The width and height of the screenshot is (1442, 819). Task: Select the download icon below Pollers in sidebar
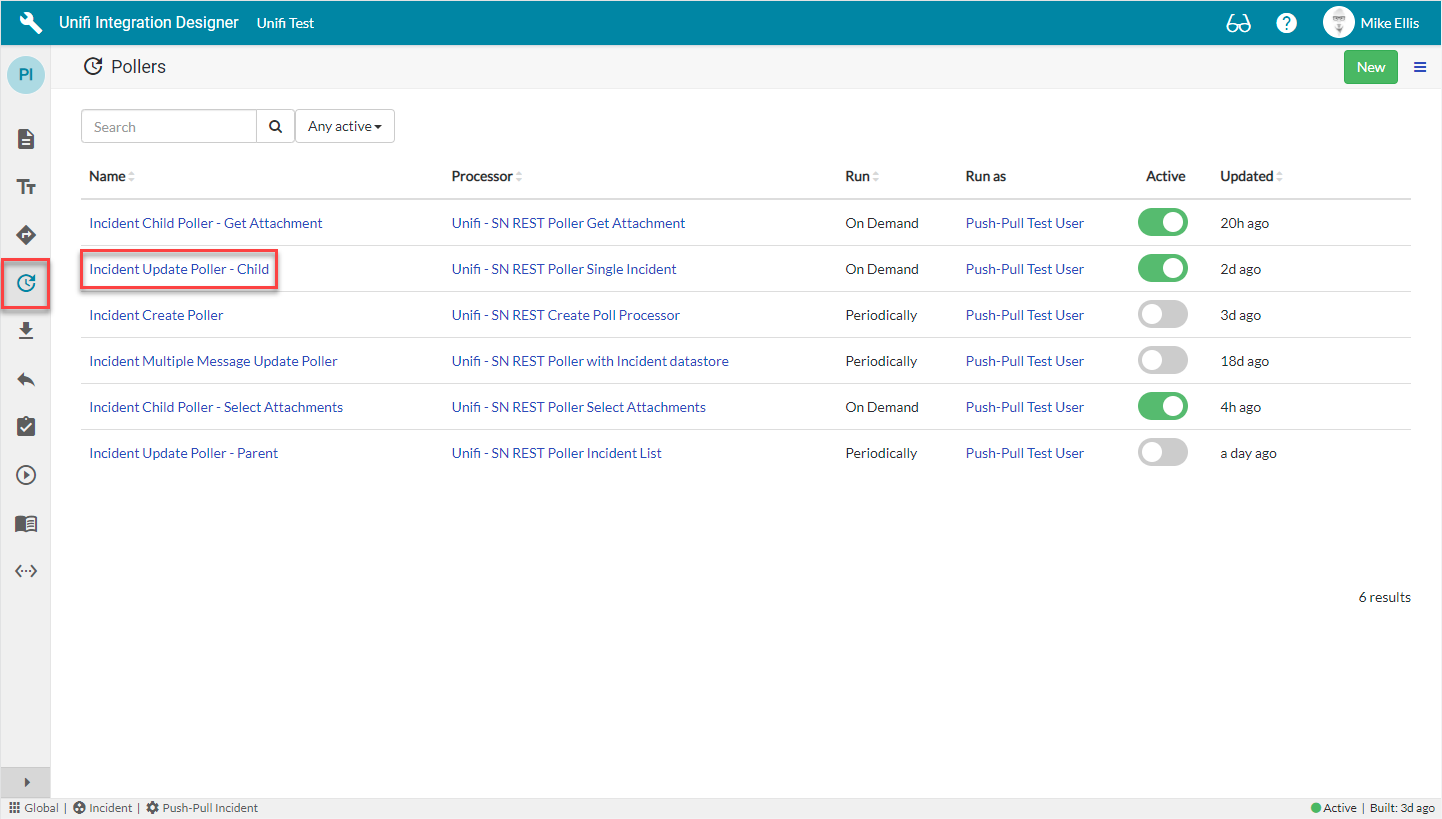click(25, 330)
